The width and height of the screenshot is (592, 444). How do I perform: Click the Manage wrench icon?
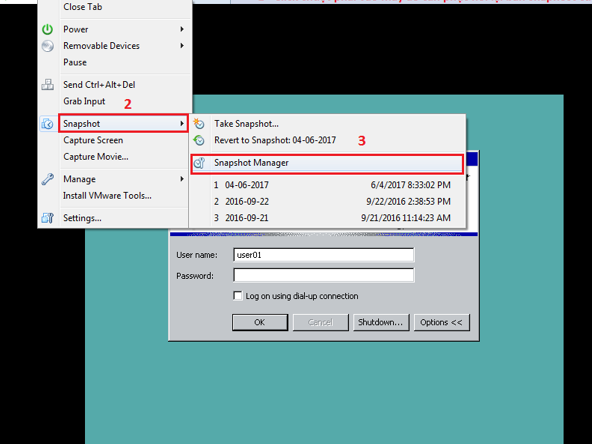[47, 179]
